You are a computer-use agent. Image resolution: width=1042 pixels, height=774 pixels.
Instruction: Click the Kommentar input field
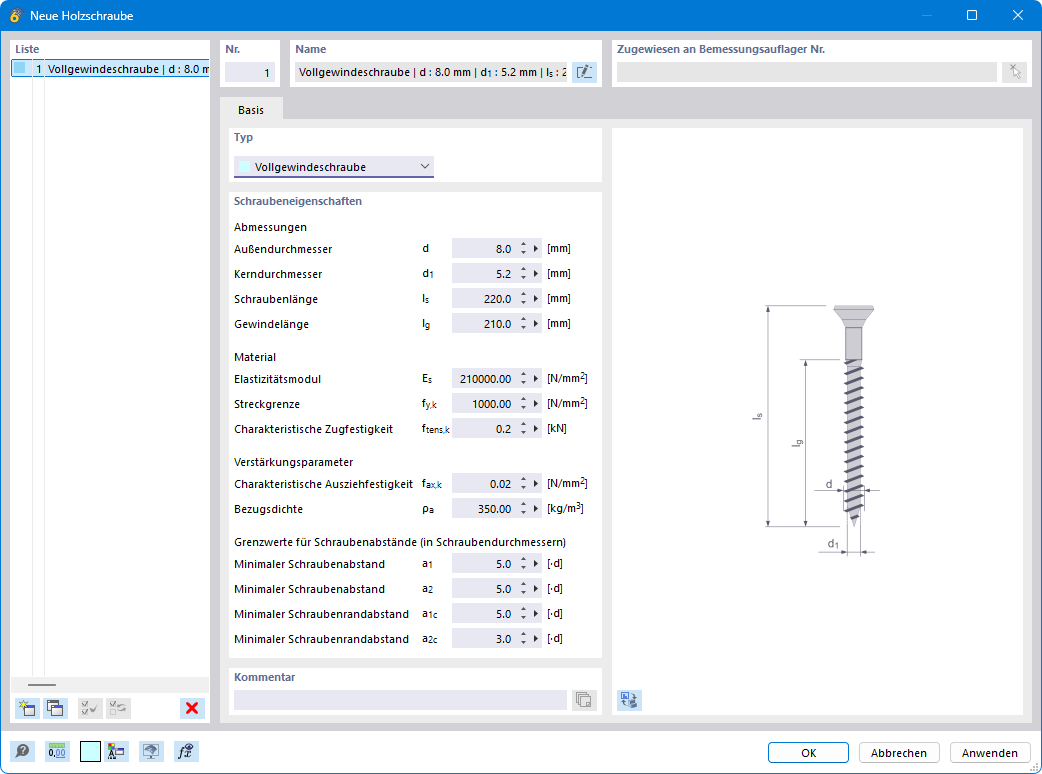pyautogui.click(x=400, y=700)
